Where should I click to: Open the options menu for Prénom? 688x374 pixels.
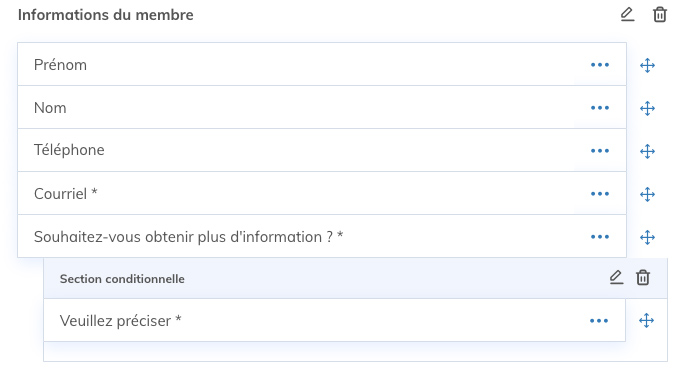600,65
